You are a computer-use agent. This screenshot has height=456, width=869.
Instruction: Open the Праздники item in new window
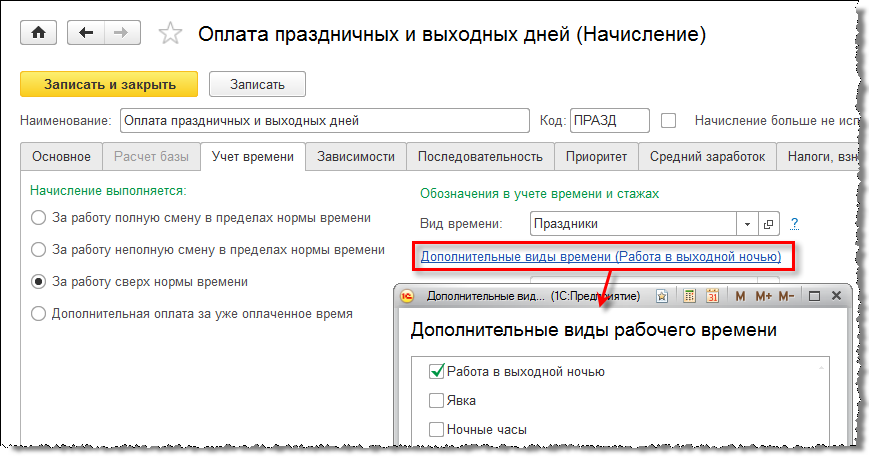click(769, 224)
